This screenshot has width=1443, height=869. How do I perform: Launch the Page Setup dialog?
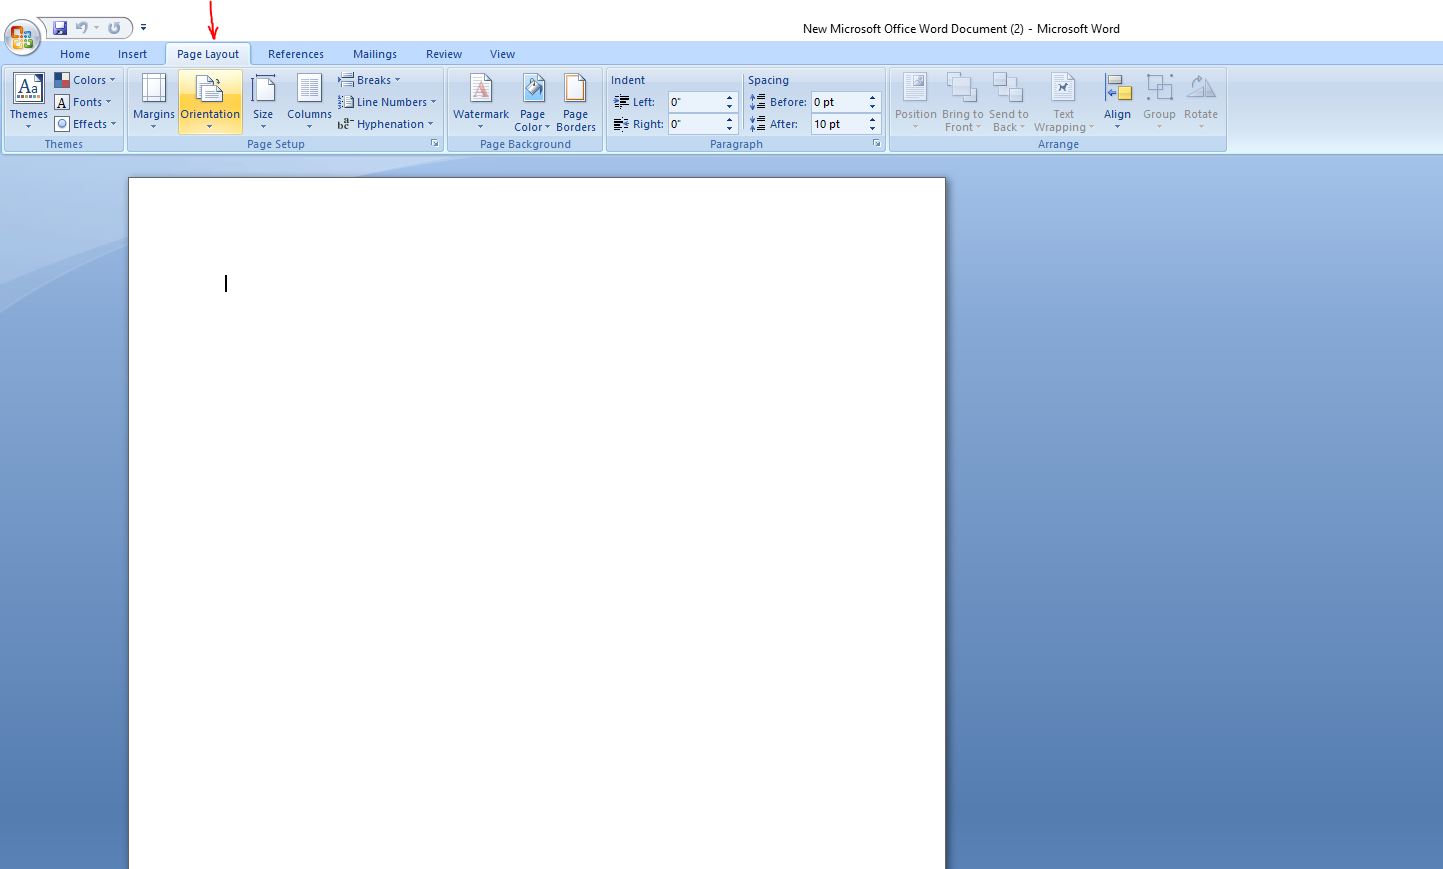435,144
